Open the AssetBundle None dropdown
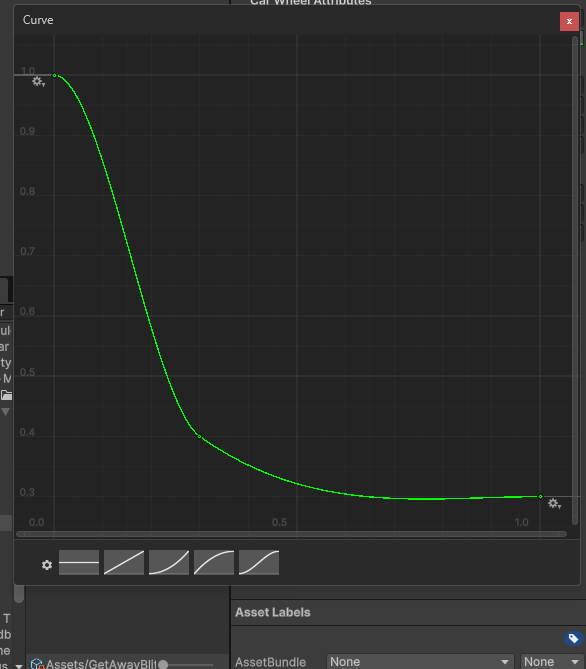Screen dimensions: 586x669 click(420, 662)
